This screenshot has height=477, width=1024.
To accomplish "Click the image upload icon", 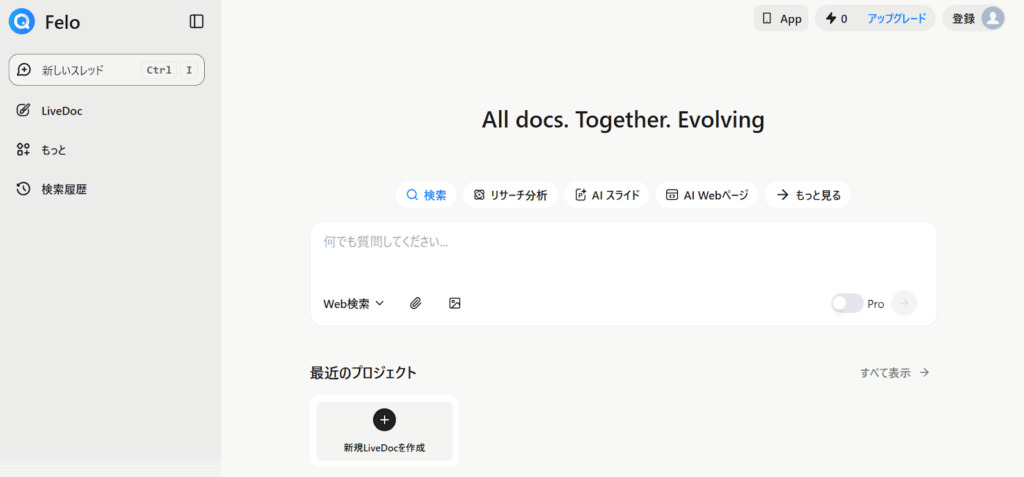I will tap(455, 303).
